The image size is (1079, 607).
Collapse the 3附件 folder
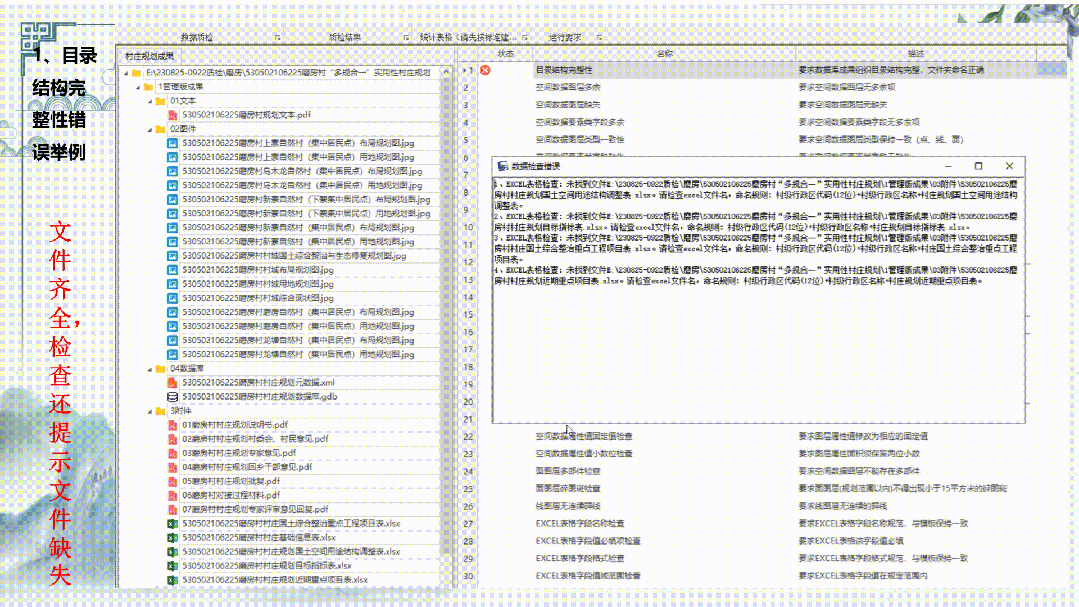(x=150, y=411)
